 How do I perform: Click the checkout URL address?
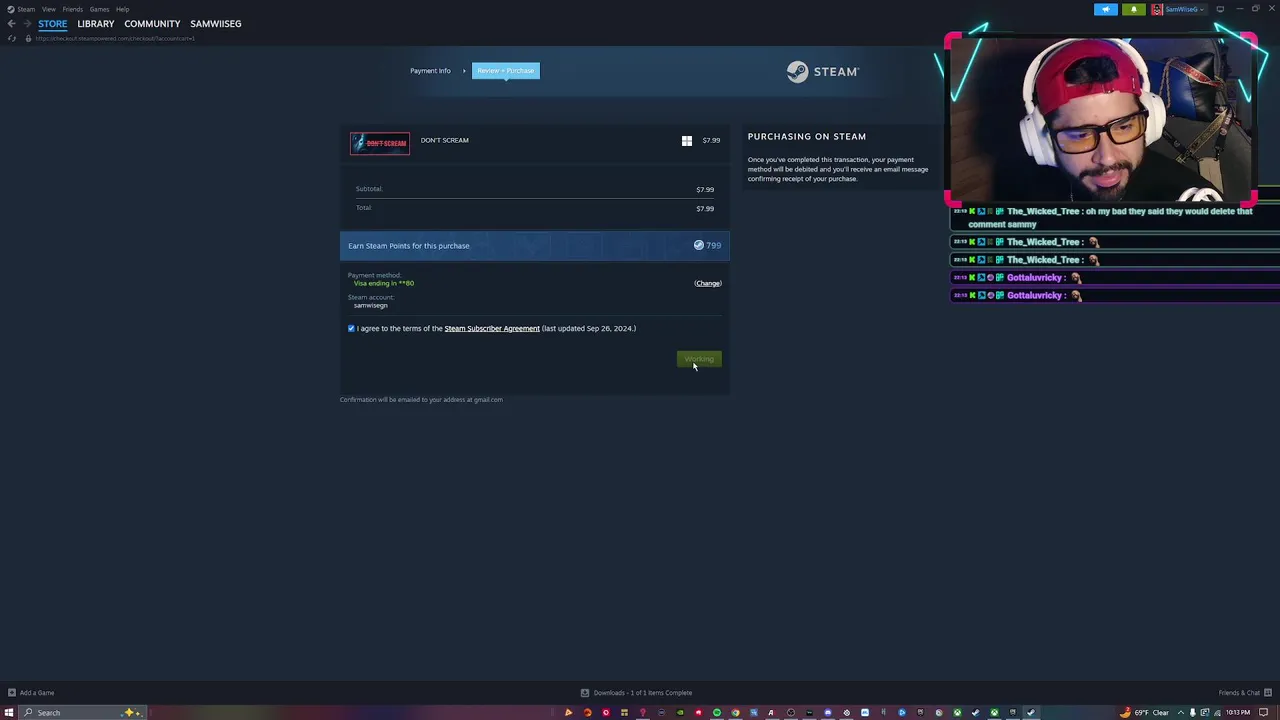[115, 38]
